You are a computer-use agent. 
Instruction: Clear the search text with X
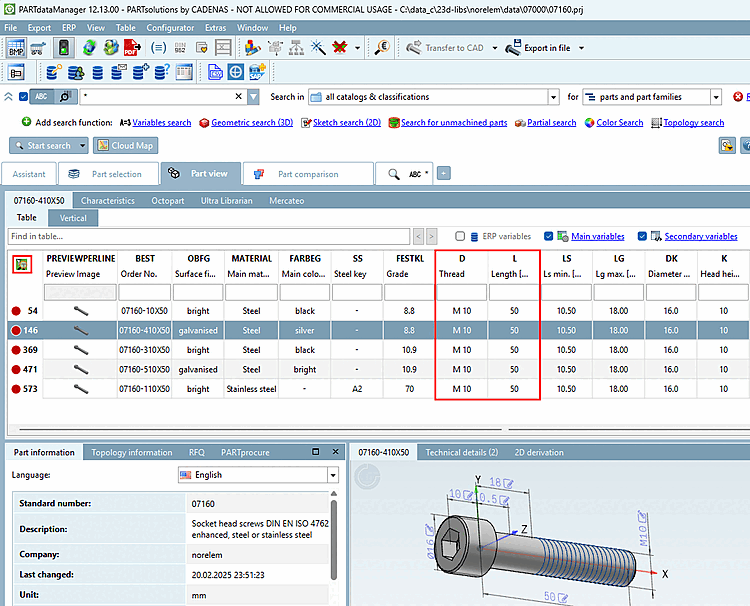pyautogui.click(x=239, y=97)
